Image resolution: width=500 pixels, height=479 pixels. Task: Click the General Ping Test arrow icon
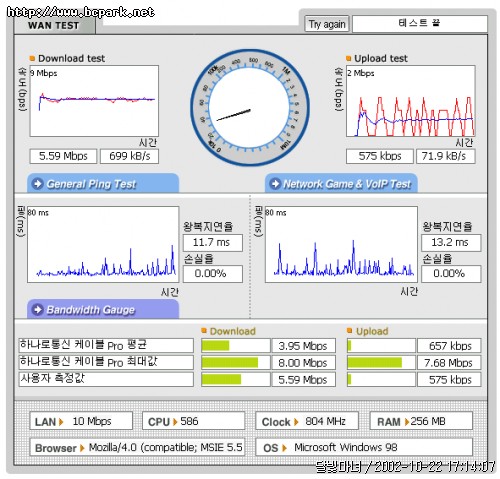[37, 183]
